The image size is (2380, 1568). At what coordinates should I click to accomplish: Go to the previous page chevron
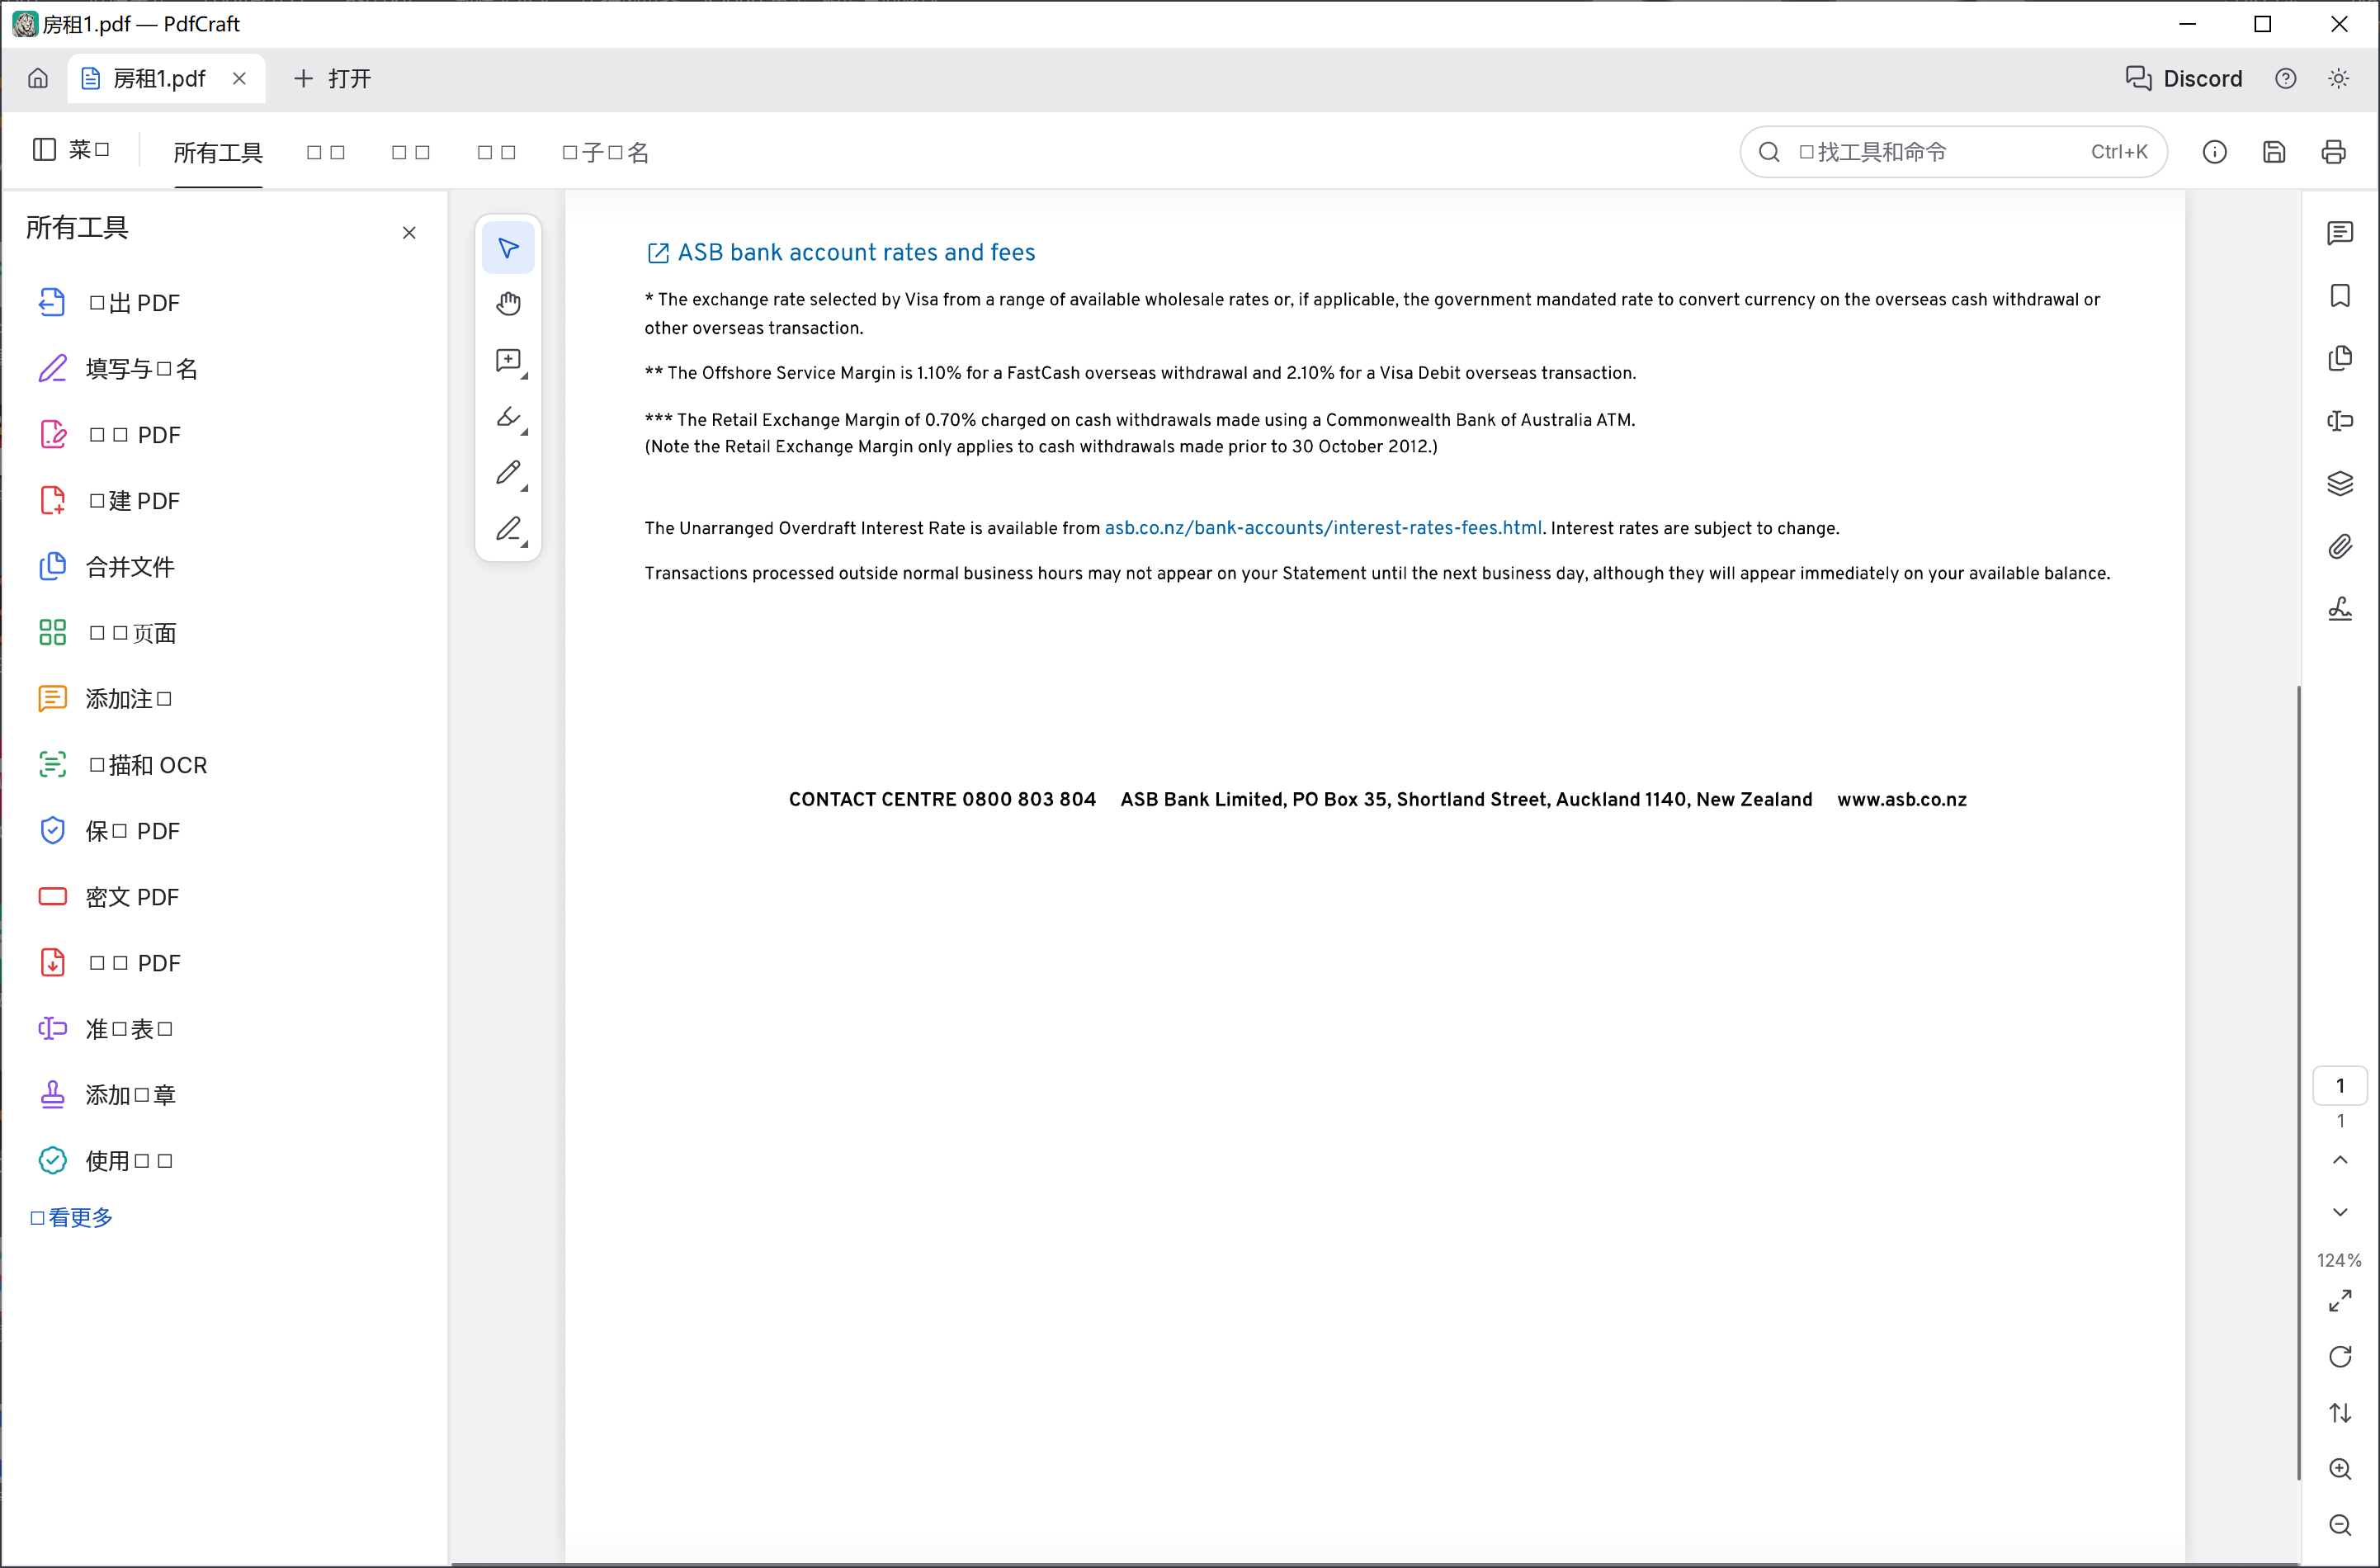point(2339,1160)
